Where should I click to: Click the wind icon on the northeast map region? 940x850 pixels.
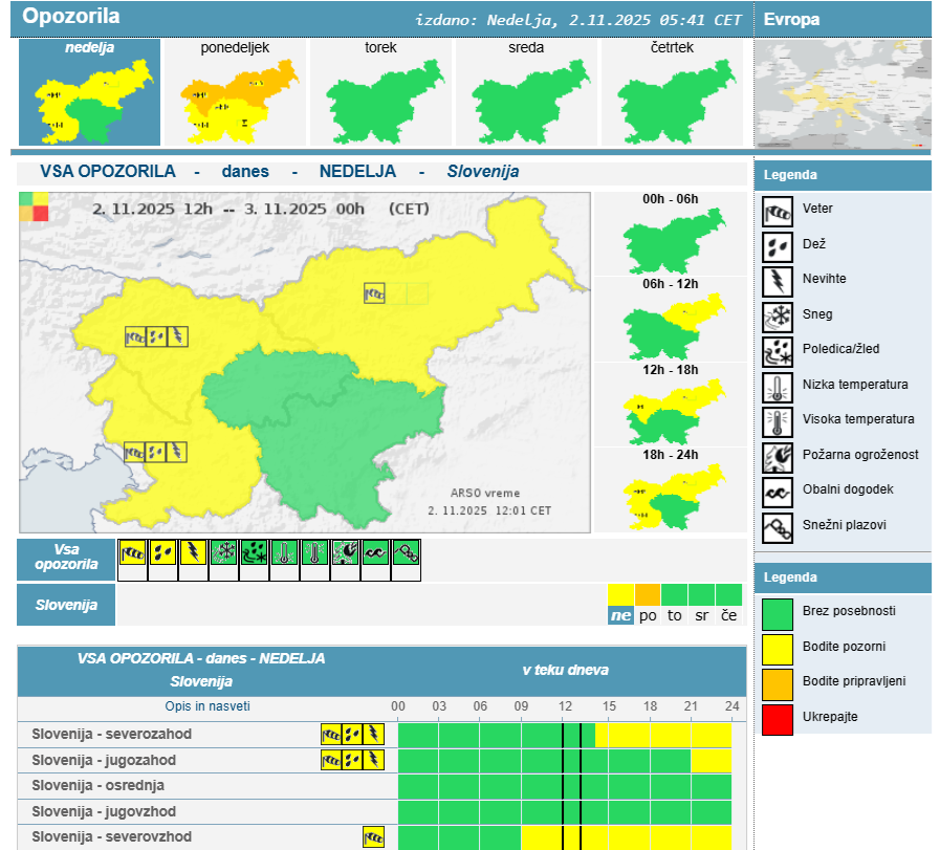click(374, 293)
